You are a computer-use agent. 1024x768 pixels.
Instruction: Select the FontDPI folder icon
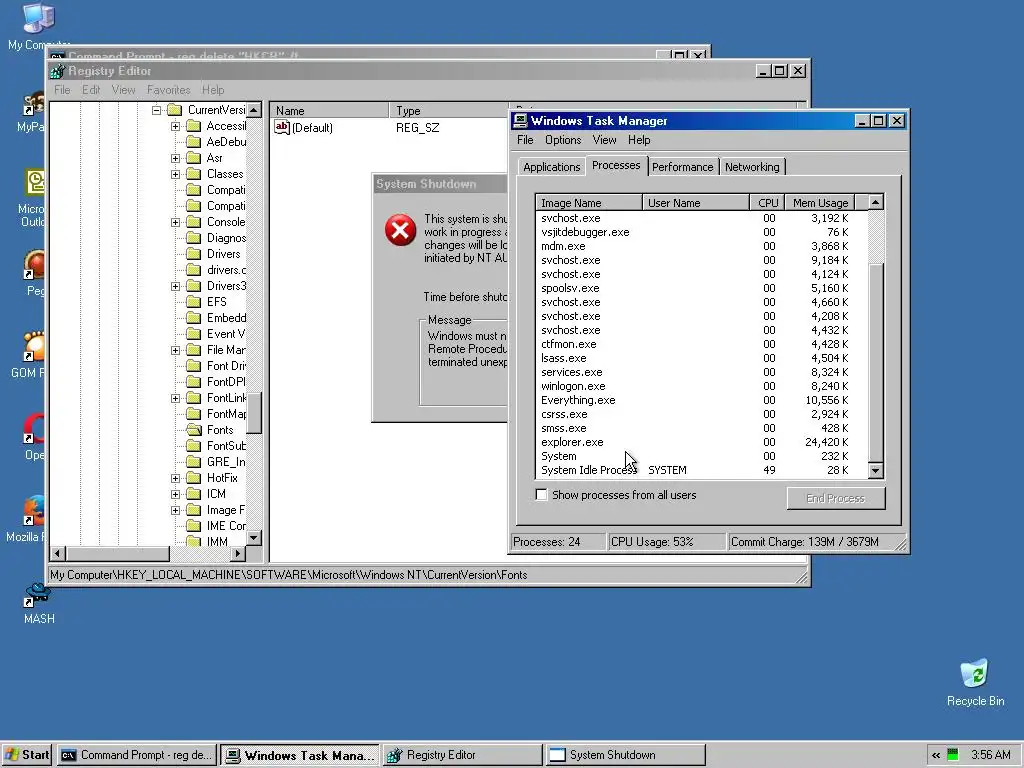193,382
